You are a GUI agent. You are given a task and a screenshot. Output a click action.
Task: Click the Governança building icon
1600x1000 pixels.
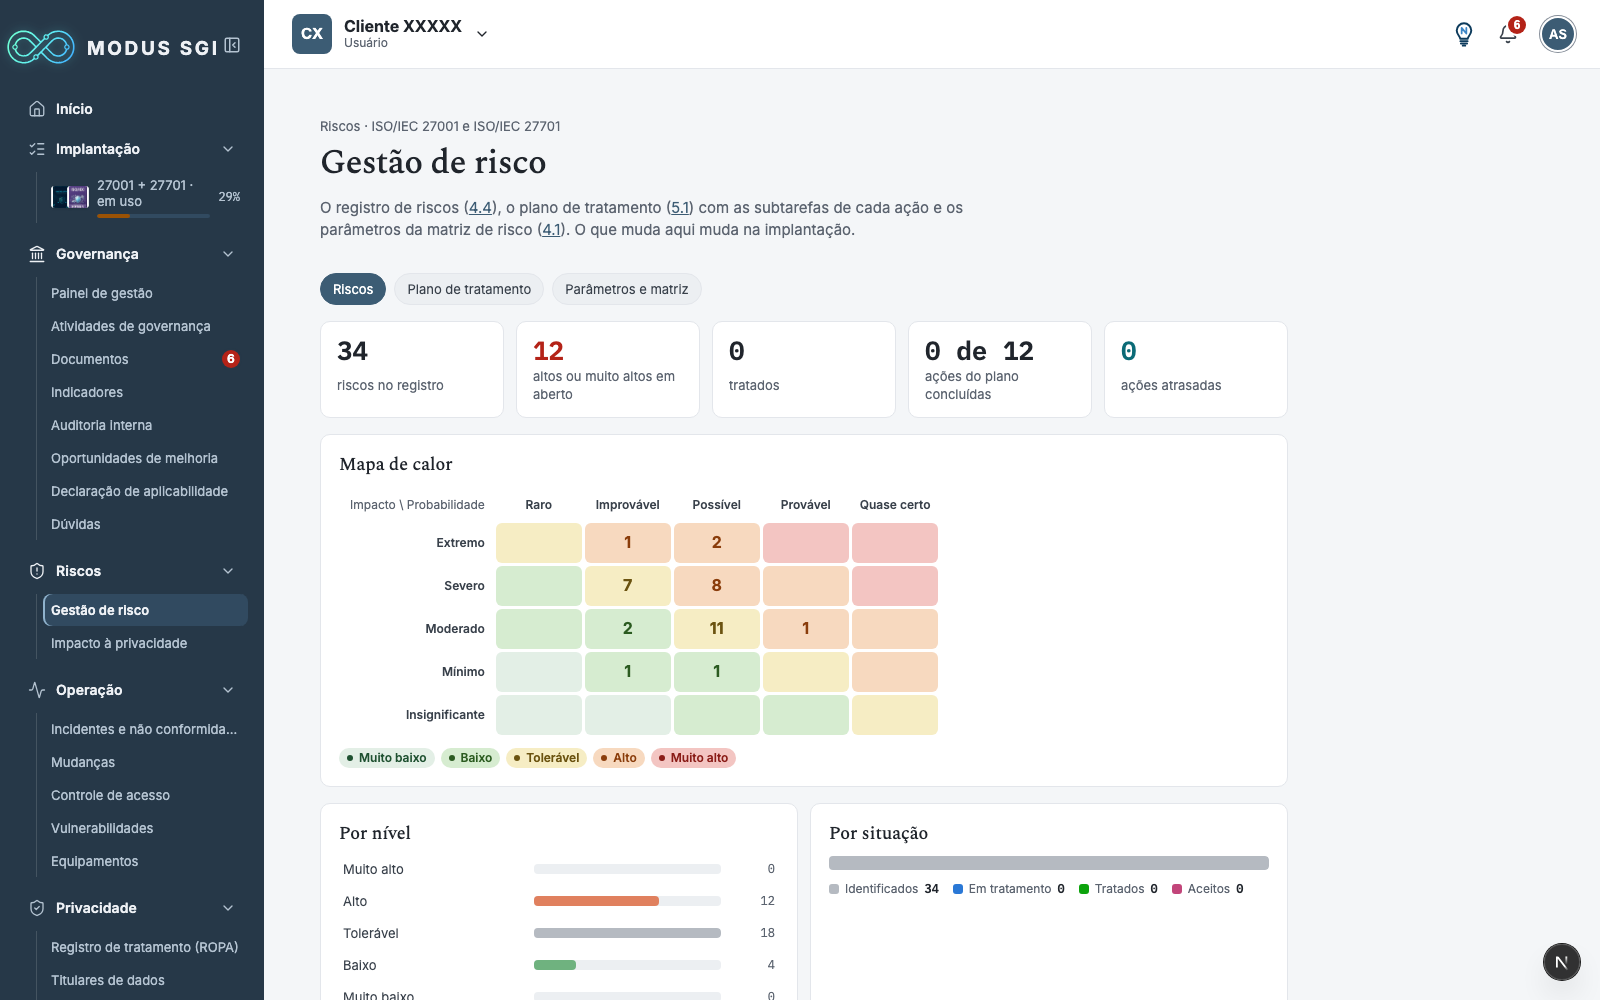pos(37,254)
